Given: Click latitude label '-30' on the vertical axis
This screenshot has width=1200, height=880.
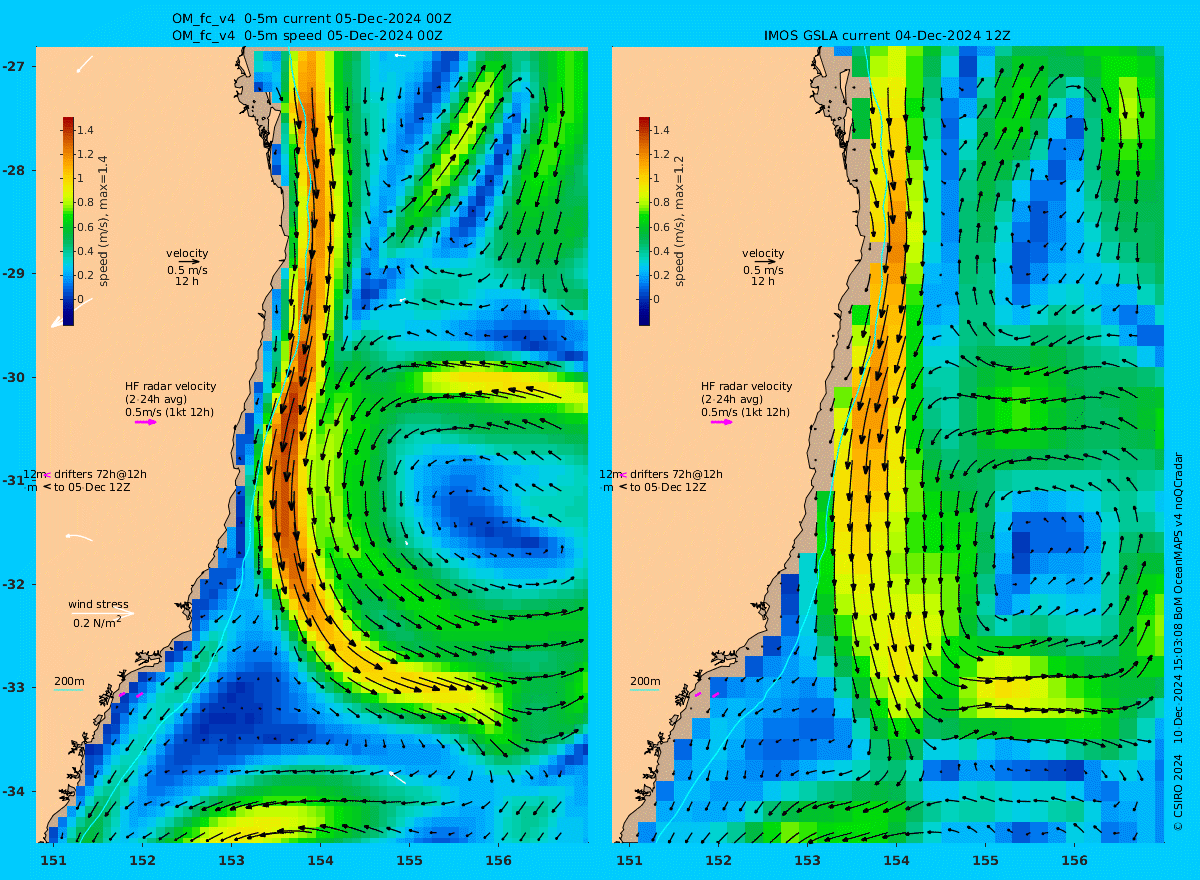Looking at the screenshot, I should [x=15, y=377].
